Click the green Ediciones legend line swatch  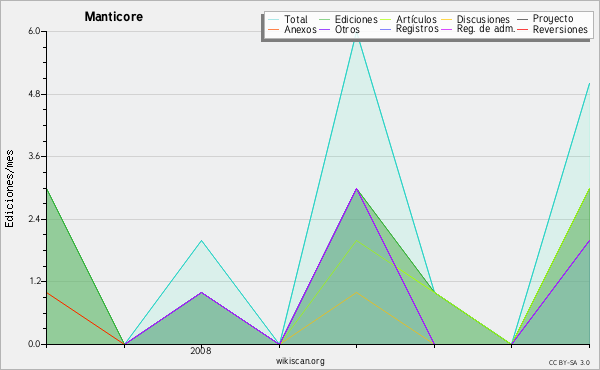pos(324,19)
